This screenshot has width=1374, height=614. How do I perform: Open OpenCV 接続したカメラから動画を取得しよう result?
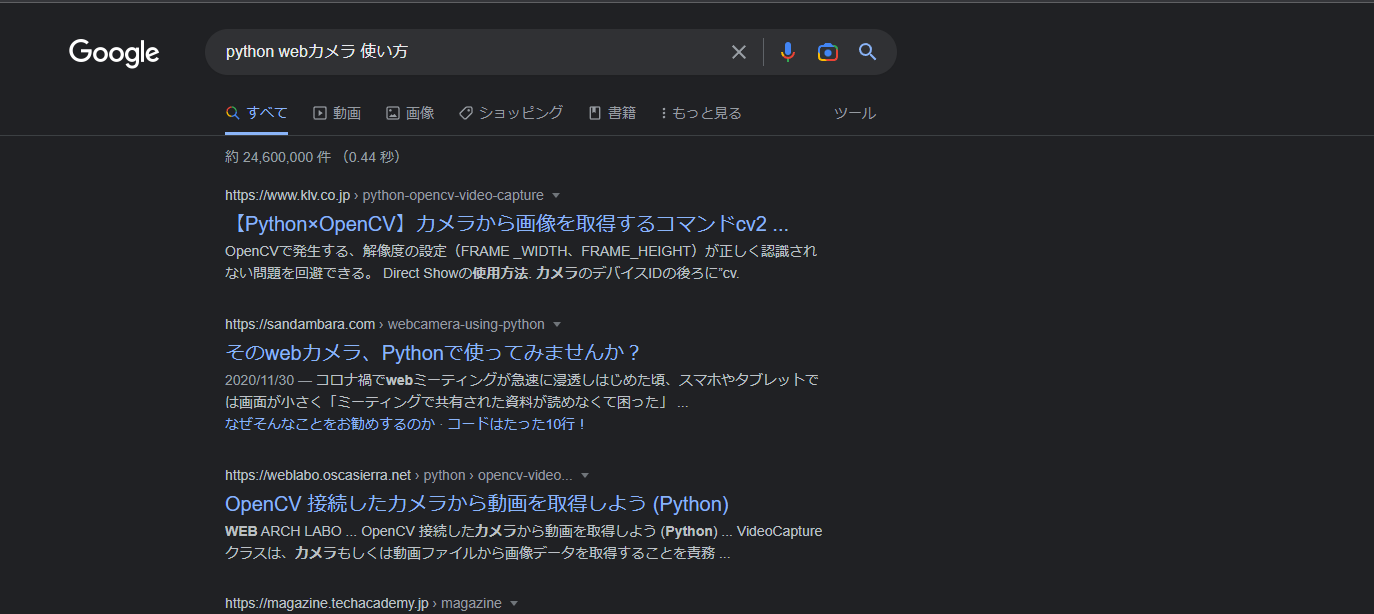coord(477,503)
